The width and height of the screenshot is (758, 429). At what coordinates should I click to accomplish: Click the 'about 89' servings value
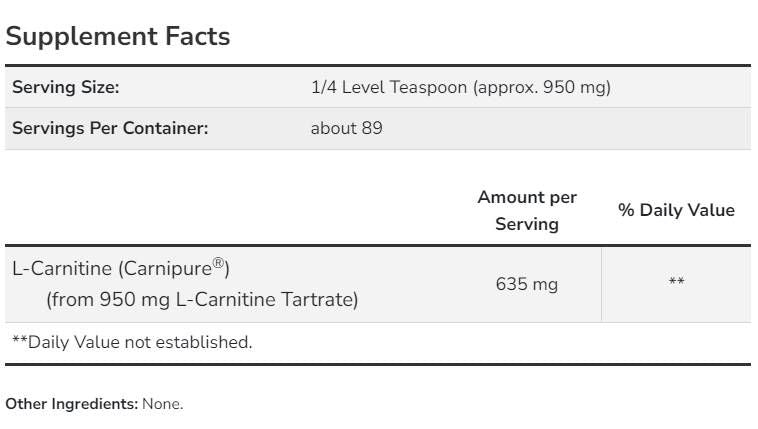[346, 128]
